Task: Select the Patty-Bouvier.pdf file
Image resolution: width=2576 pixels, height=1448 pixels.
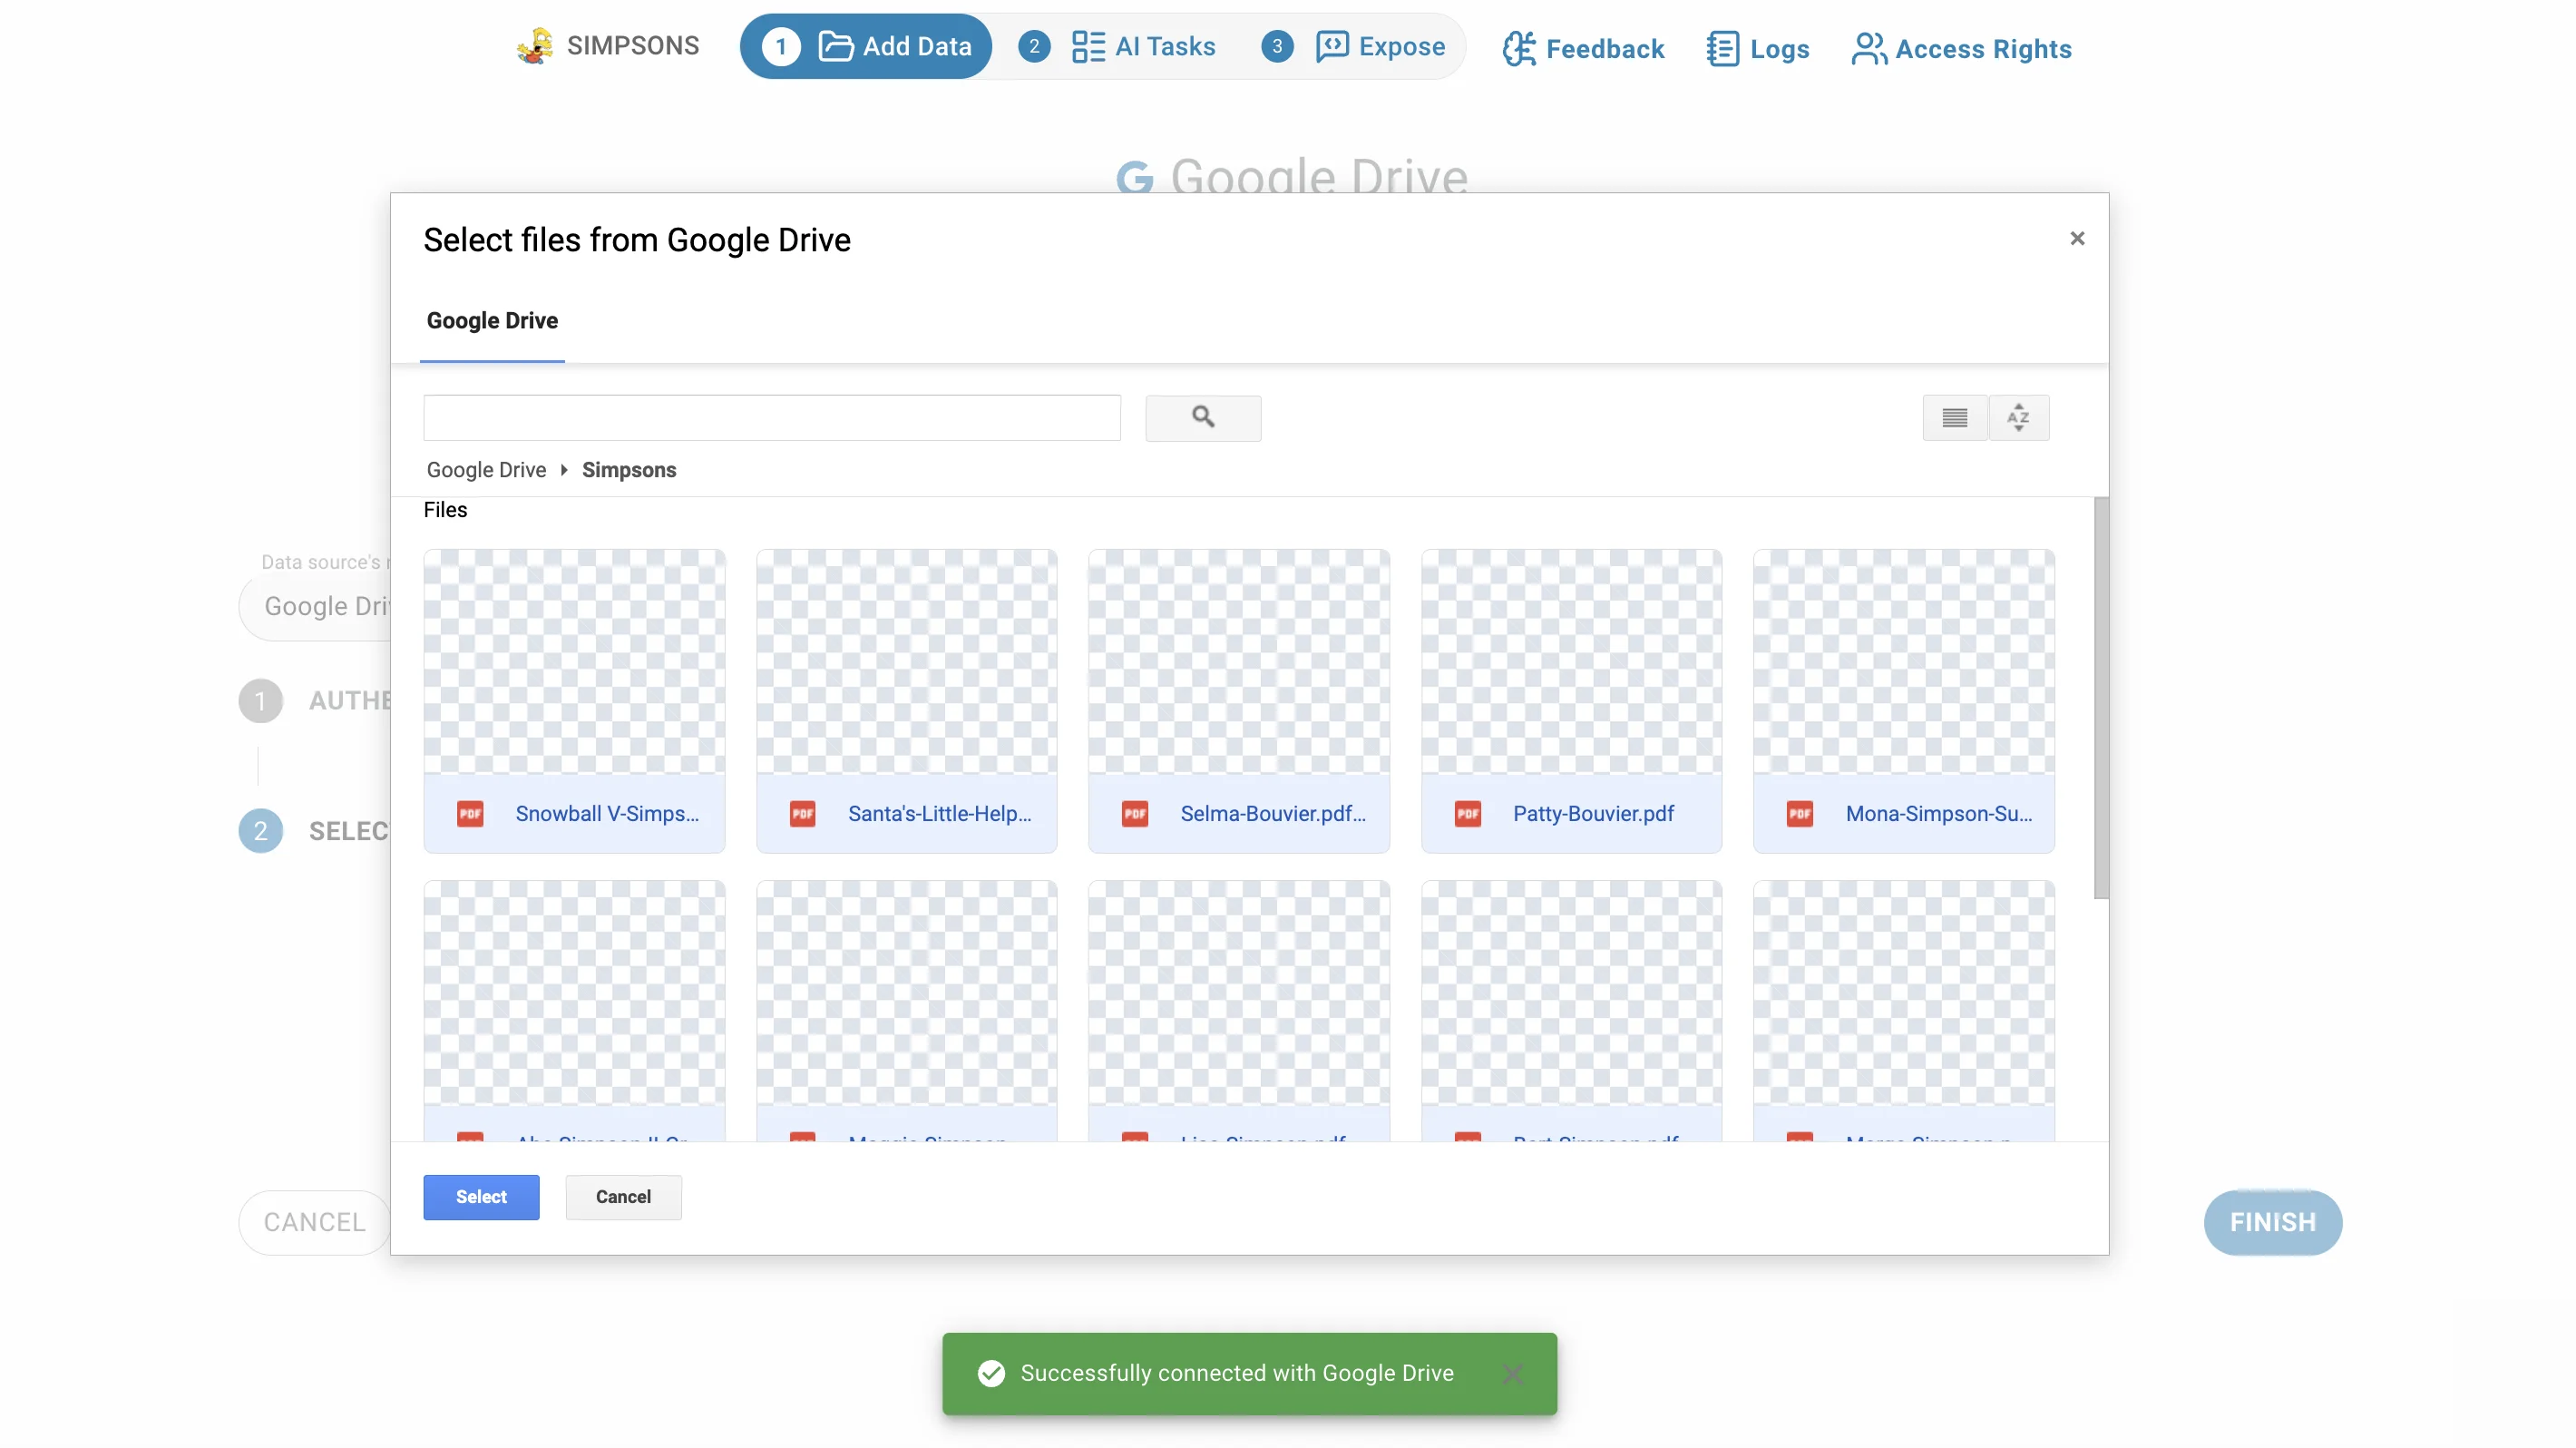Action: tap(1571, 700)
